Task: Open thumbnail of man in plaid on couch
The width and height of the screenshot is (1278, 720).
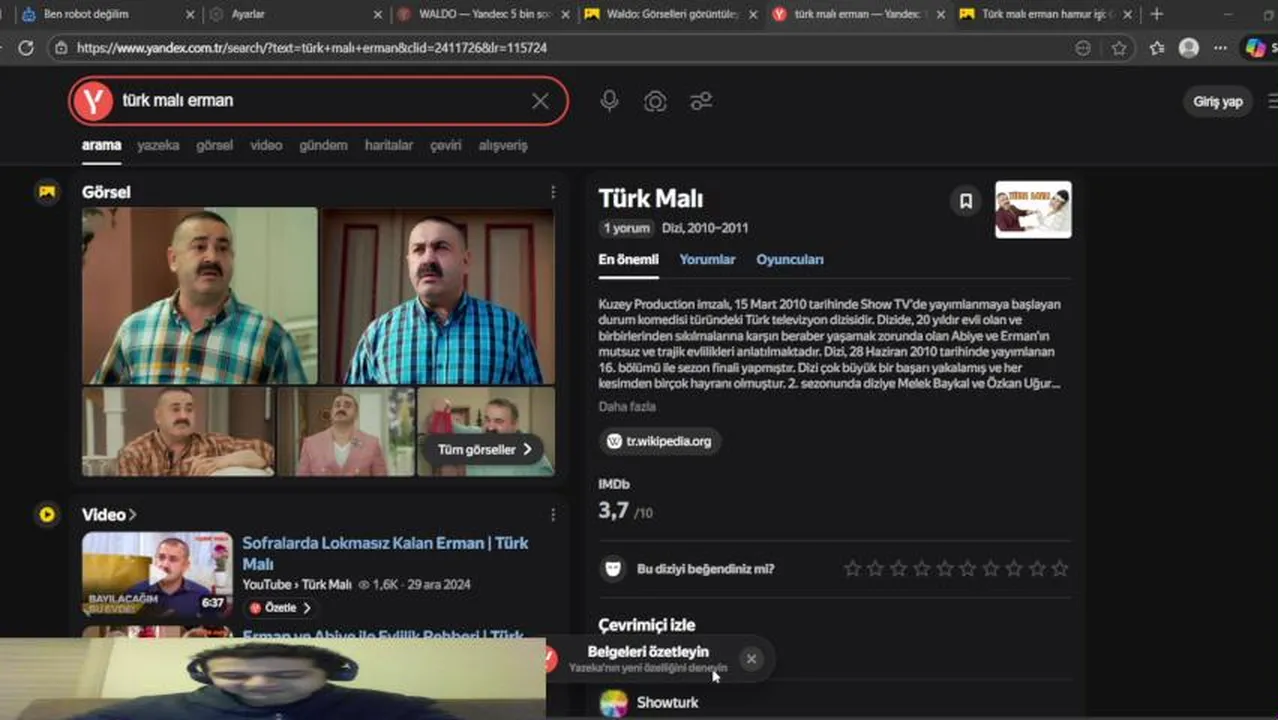Action: coord(178,432)
